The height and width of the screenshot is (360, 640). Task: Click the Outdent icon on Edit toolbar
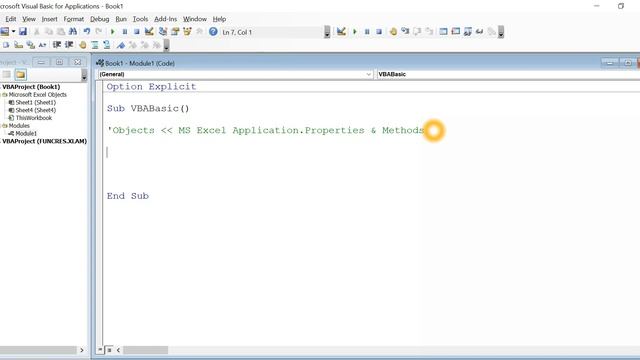point(69,45)
